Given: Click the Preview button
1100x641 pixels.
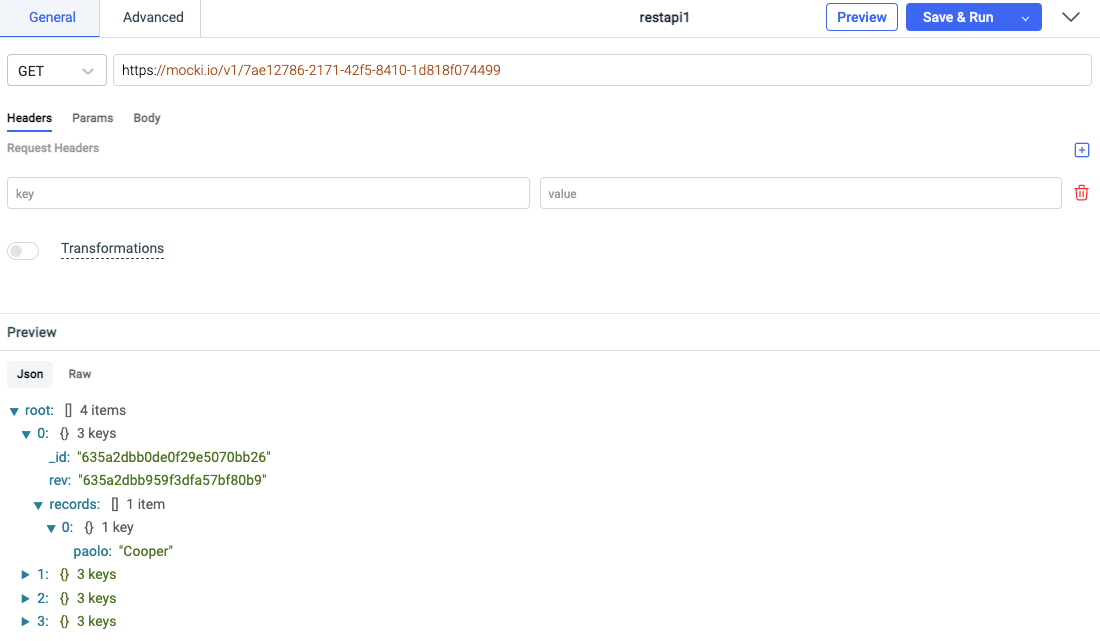Looking at the screenshot, I should pyautogui.click(x=861, y=17).
